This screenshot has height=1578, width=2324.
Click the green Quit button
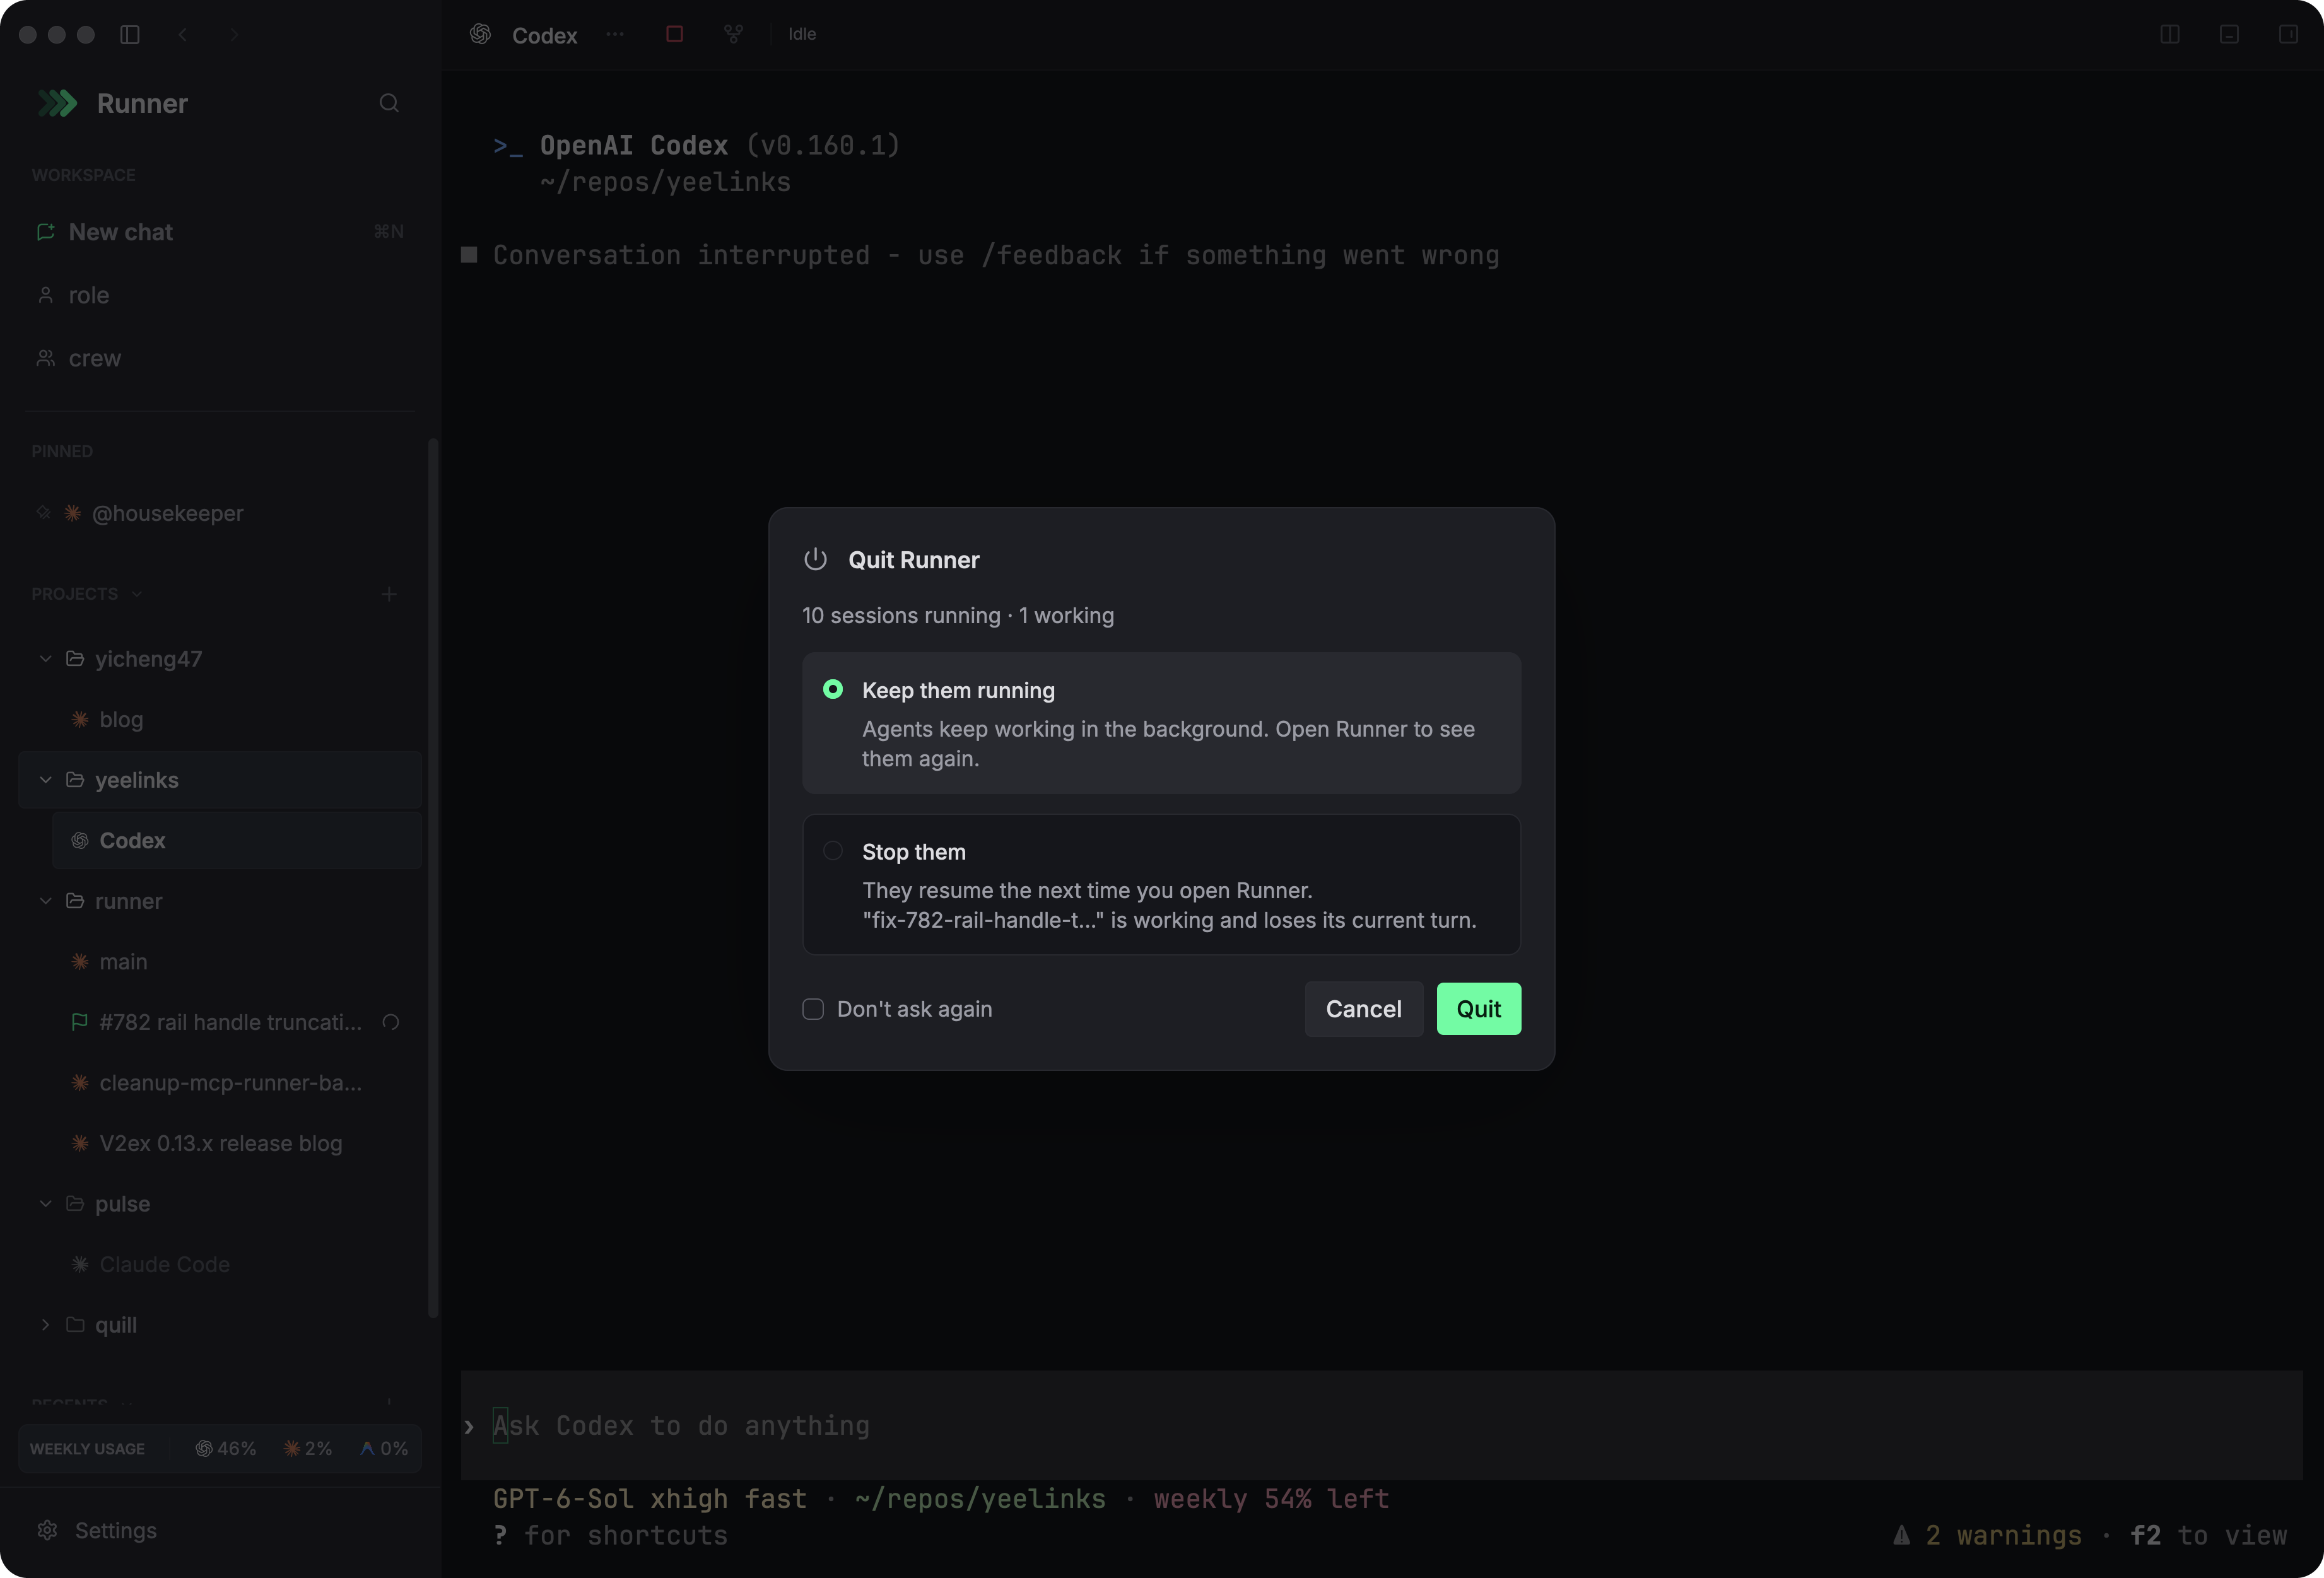pyautogui.click(x=1478, y=1009)
